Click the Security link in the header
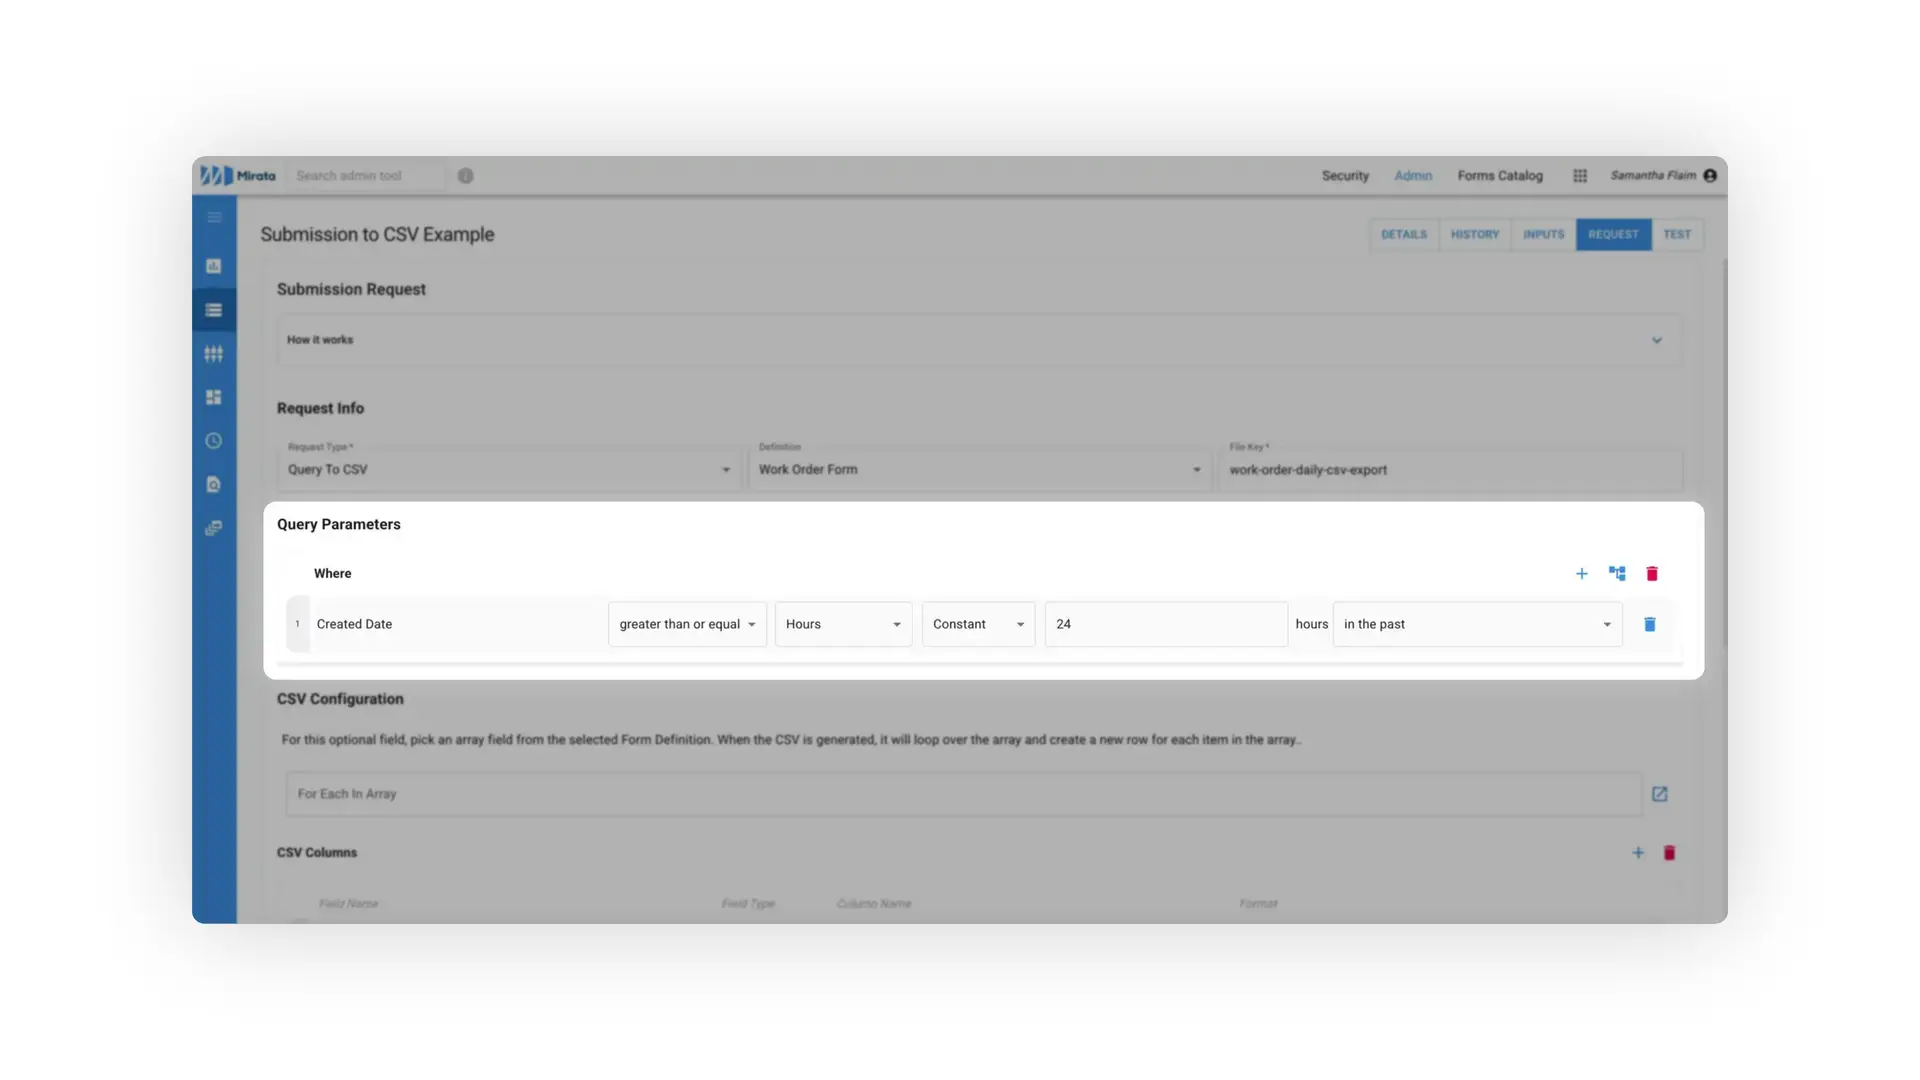 1344,175
